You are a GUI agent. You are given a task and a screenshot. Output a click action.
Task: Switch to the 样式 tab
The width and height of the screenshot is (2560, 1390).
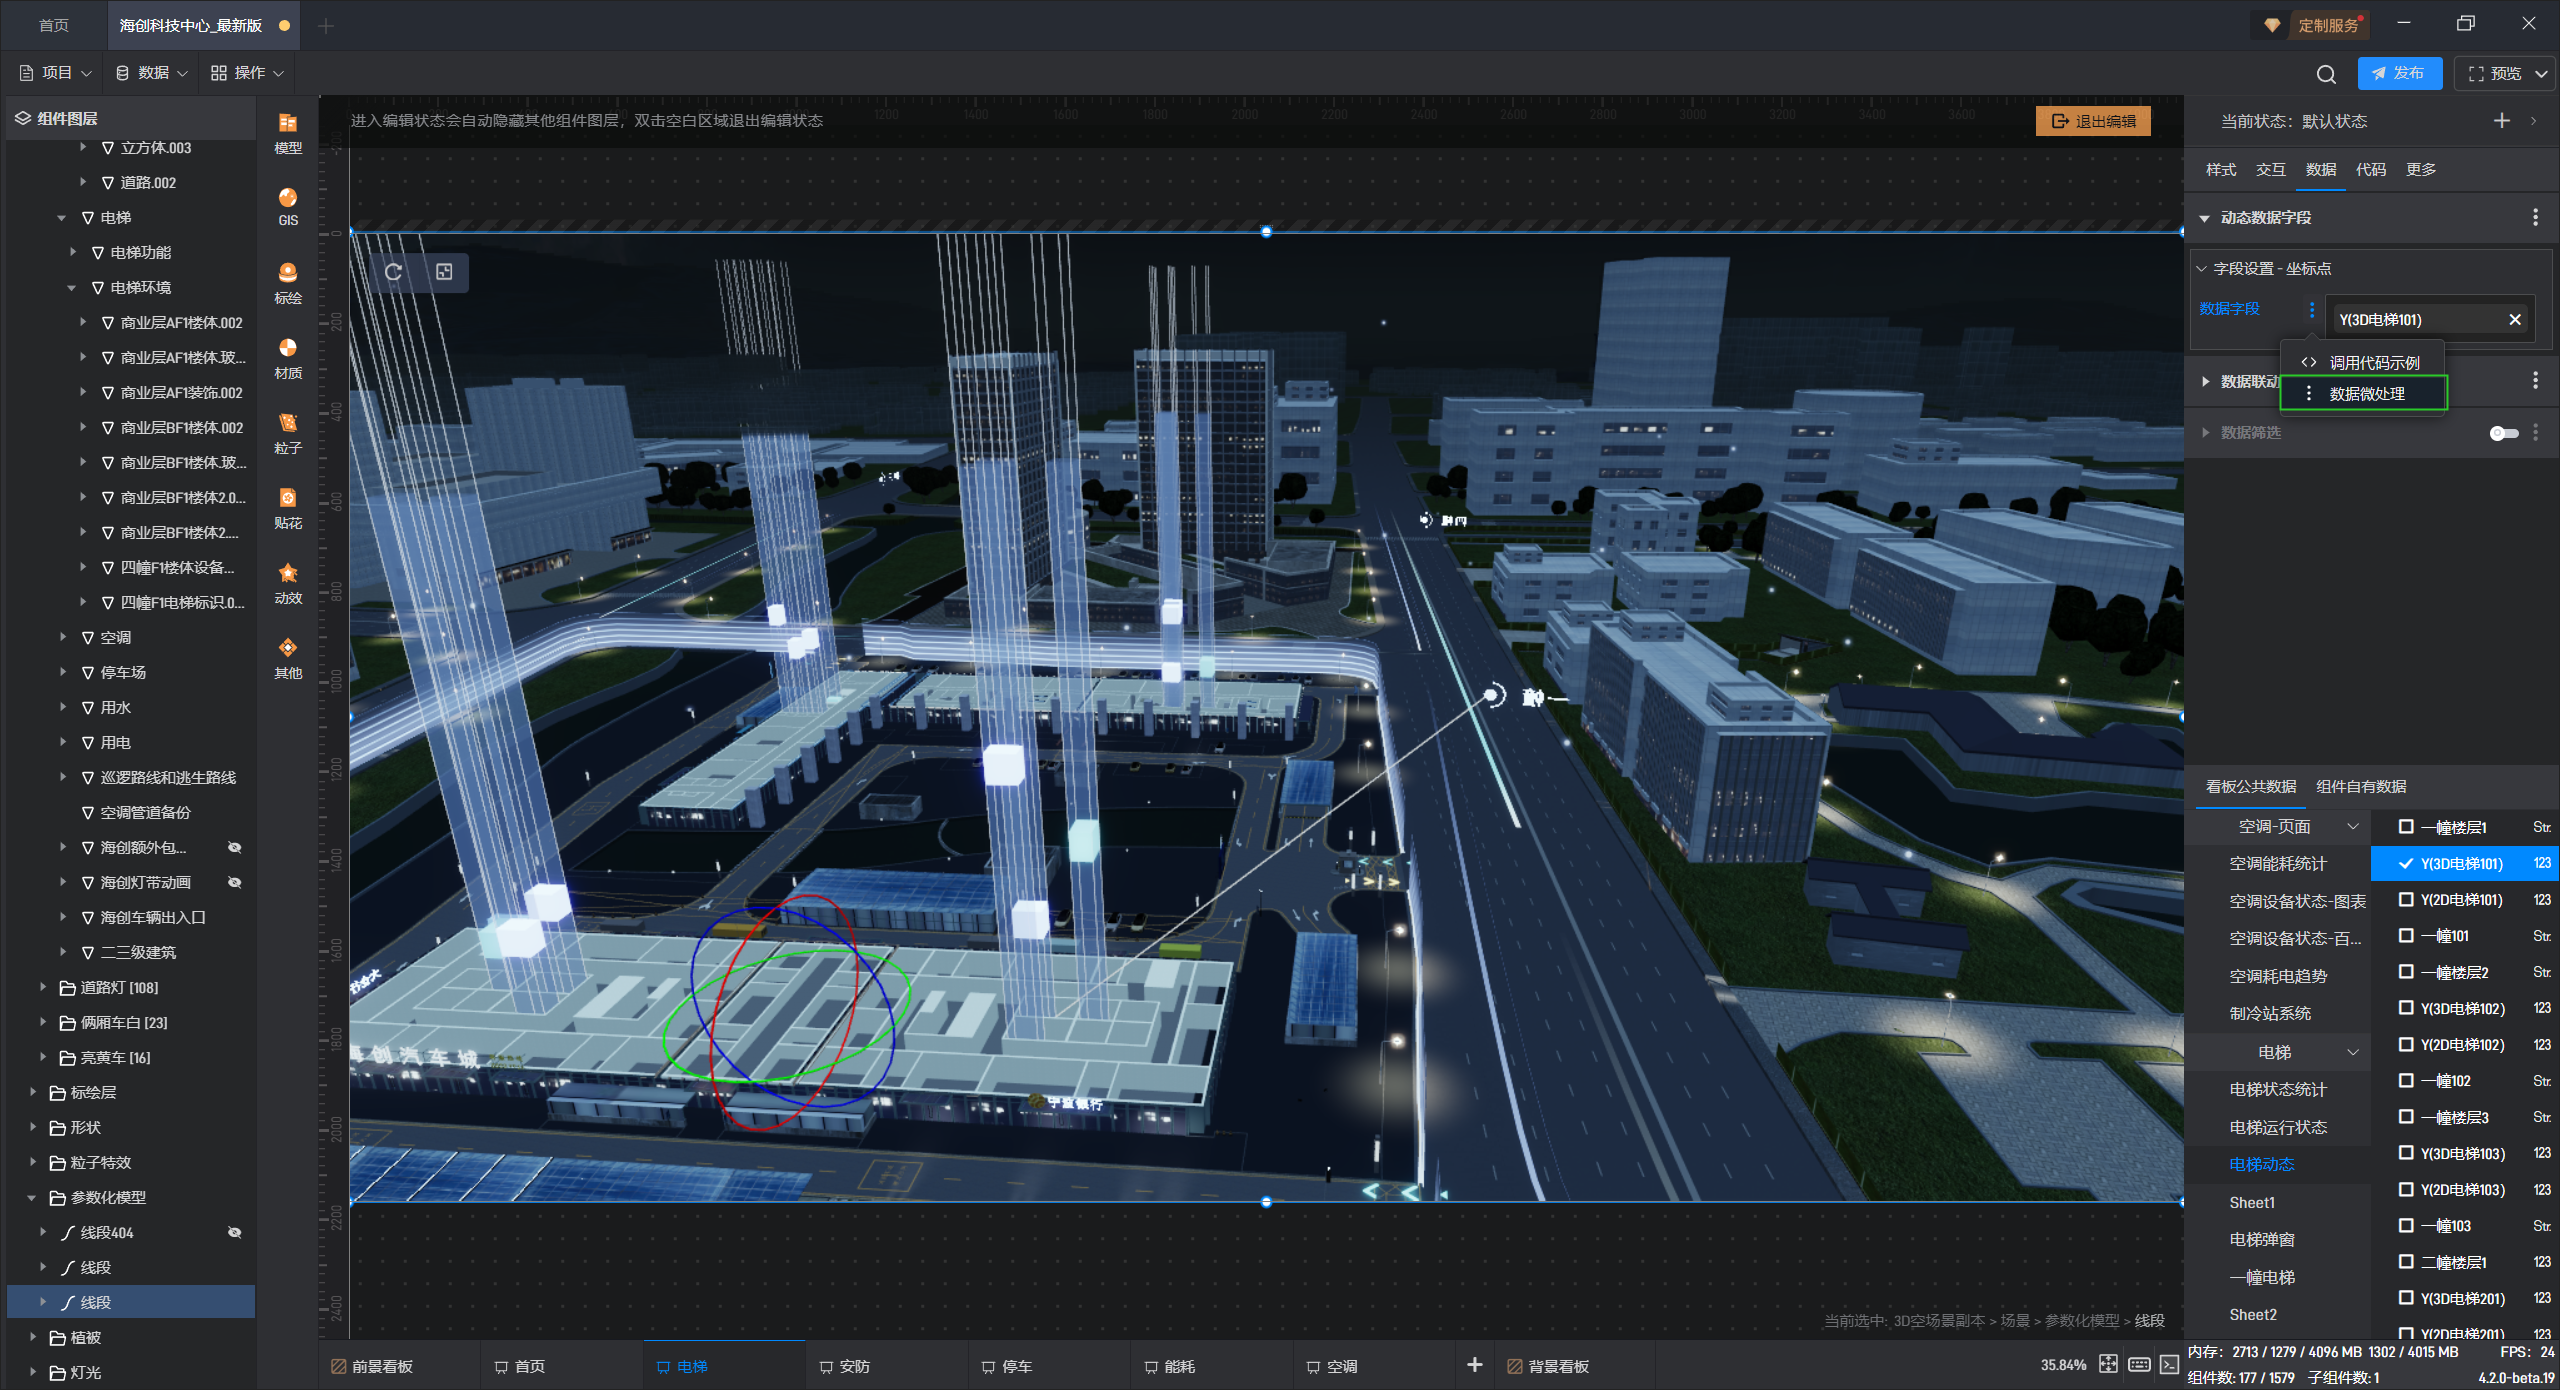pos(2220,170)
